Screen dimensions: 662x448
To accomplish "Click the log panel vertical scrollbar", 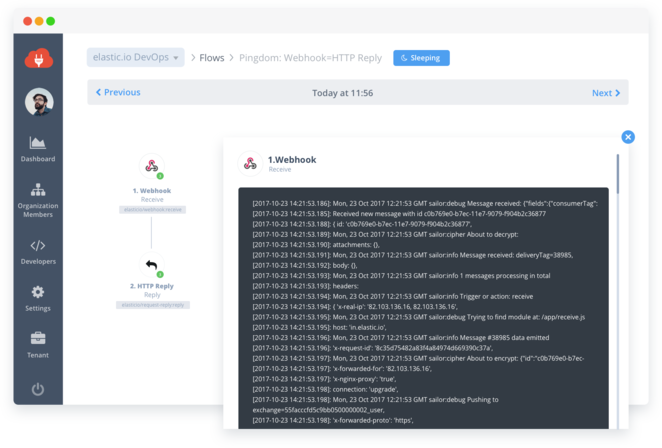I will [618, 174].
